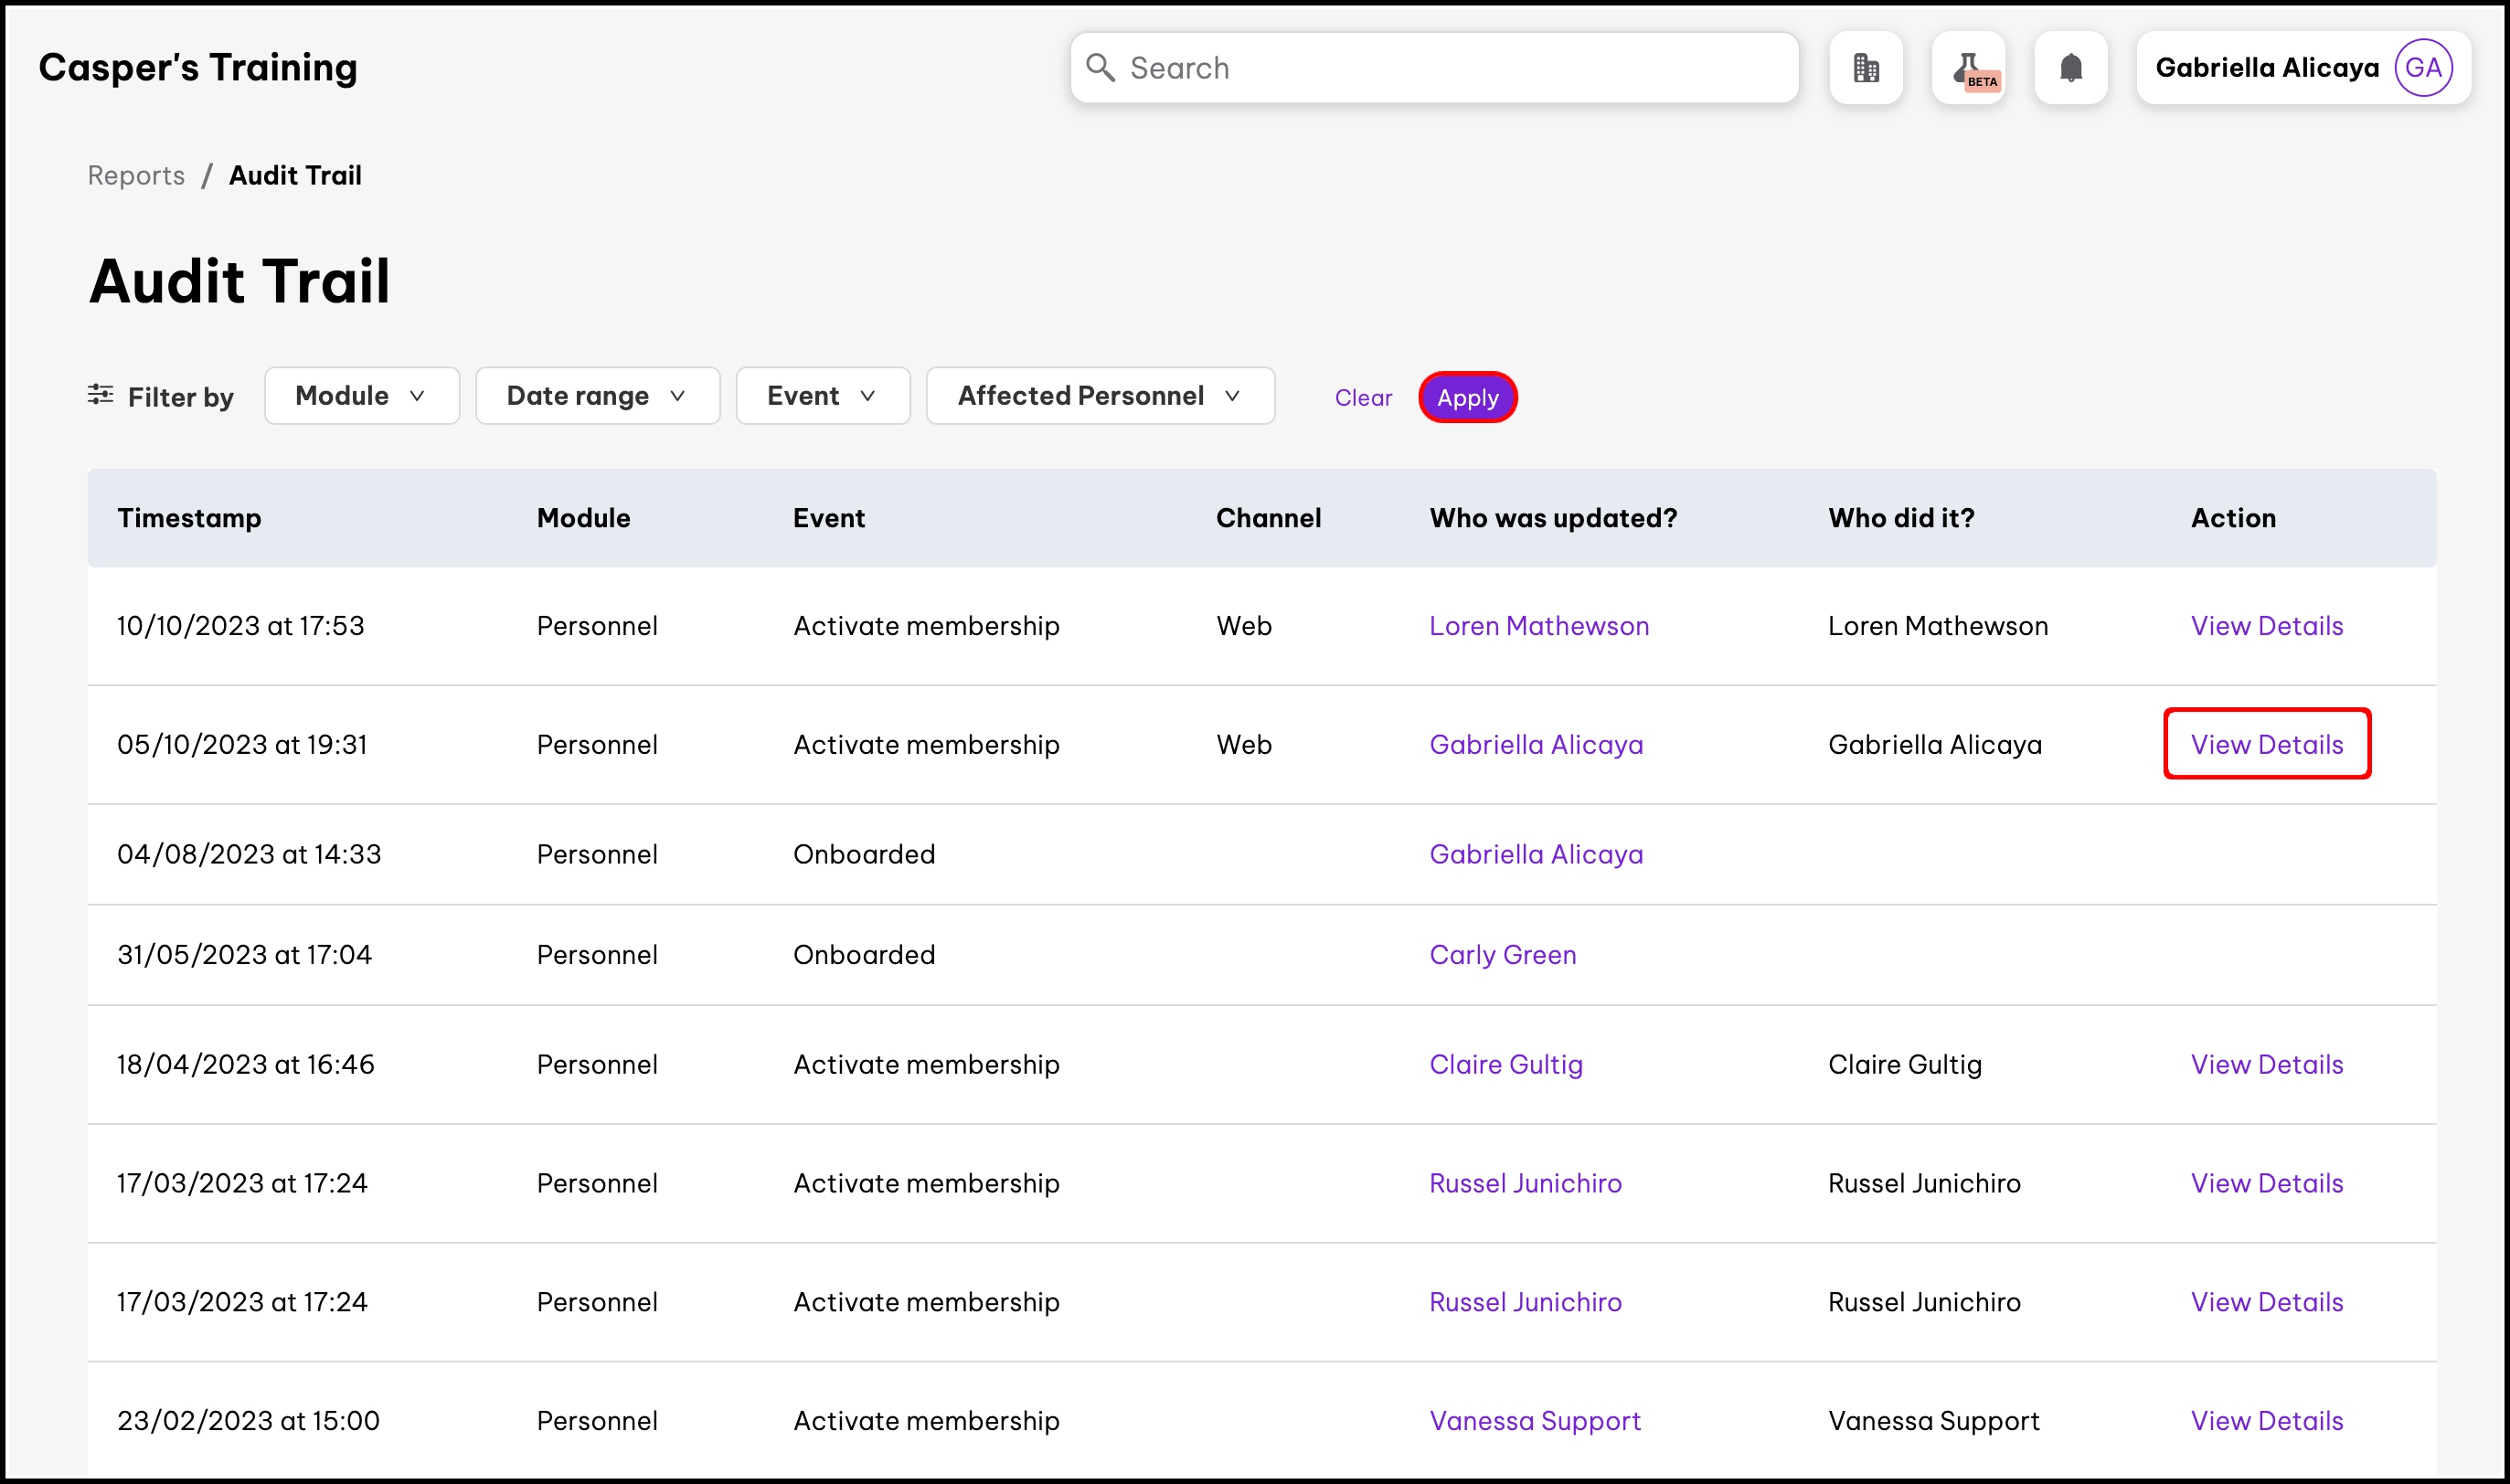Open the notifications bell
The image size is (2510, 1484).
click(2070, 68)
